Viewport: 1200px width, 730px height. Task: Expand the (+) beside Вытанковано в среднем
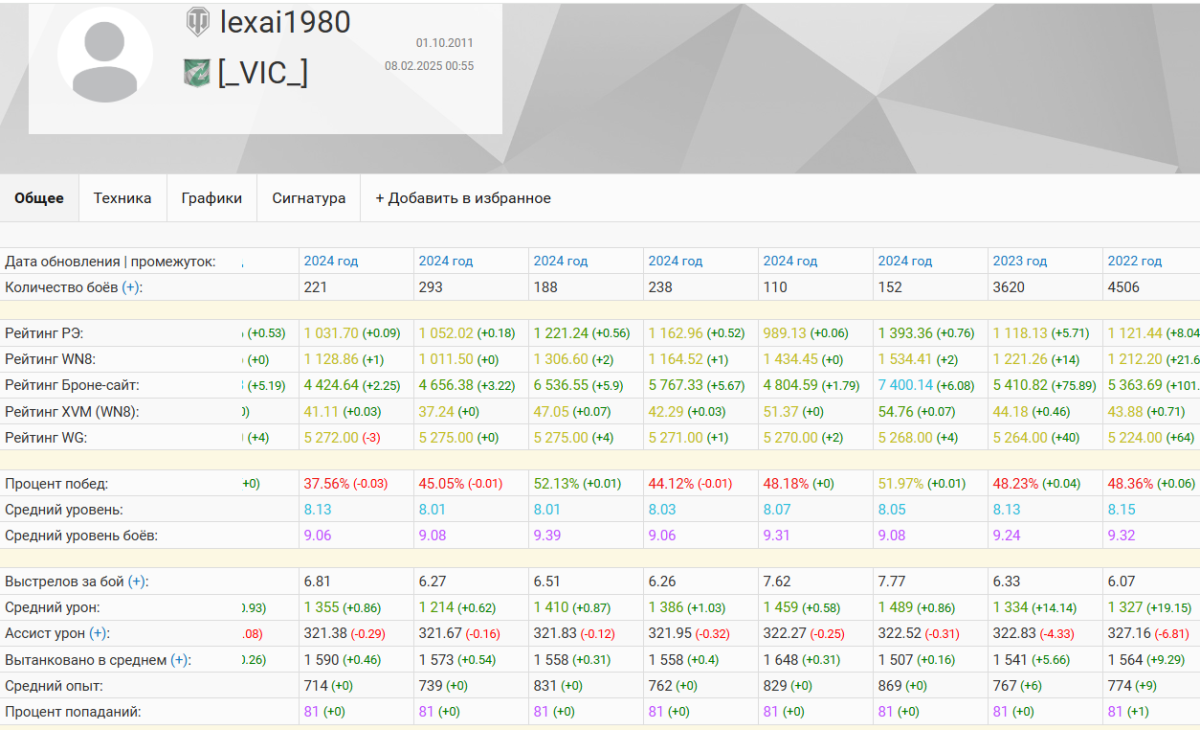(x=180, y=659)
